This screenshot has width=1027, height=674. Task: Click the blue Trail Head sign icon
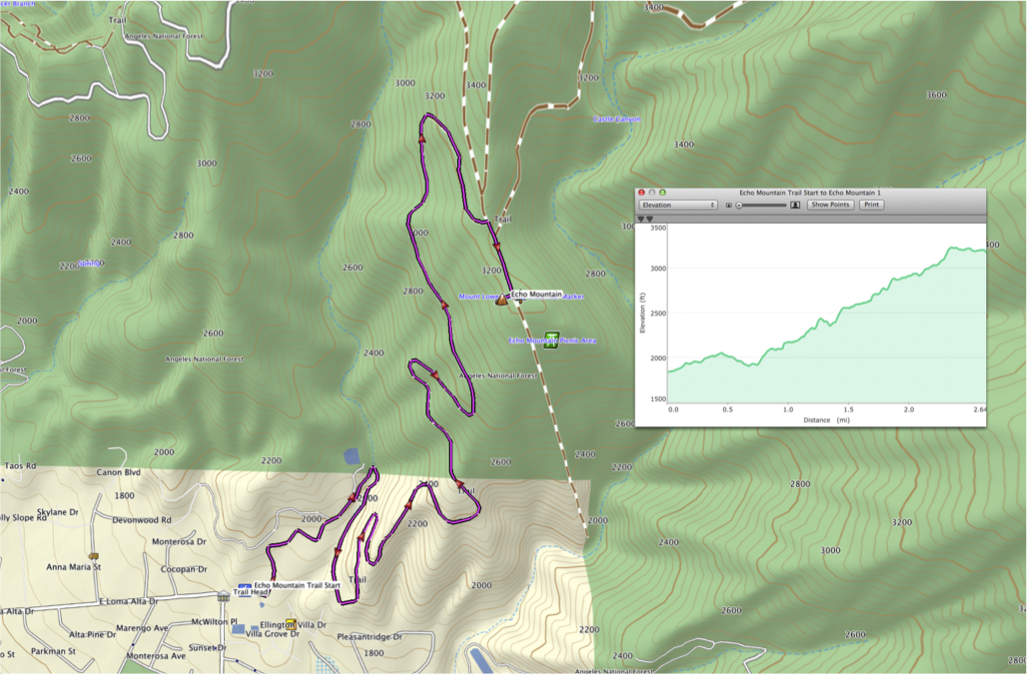click(x=244, y=585)
